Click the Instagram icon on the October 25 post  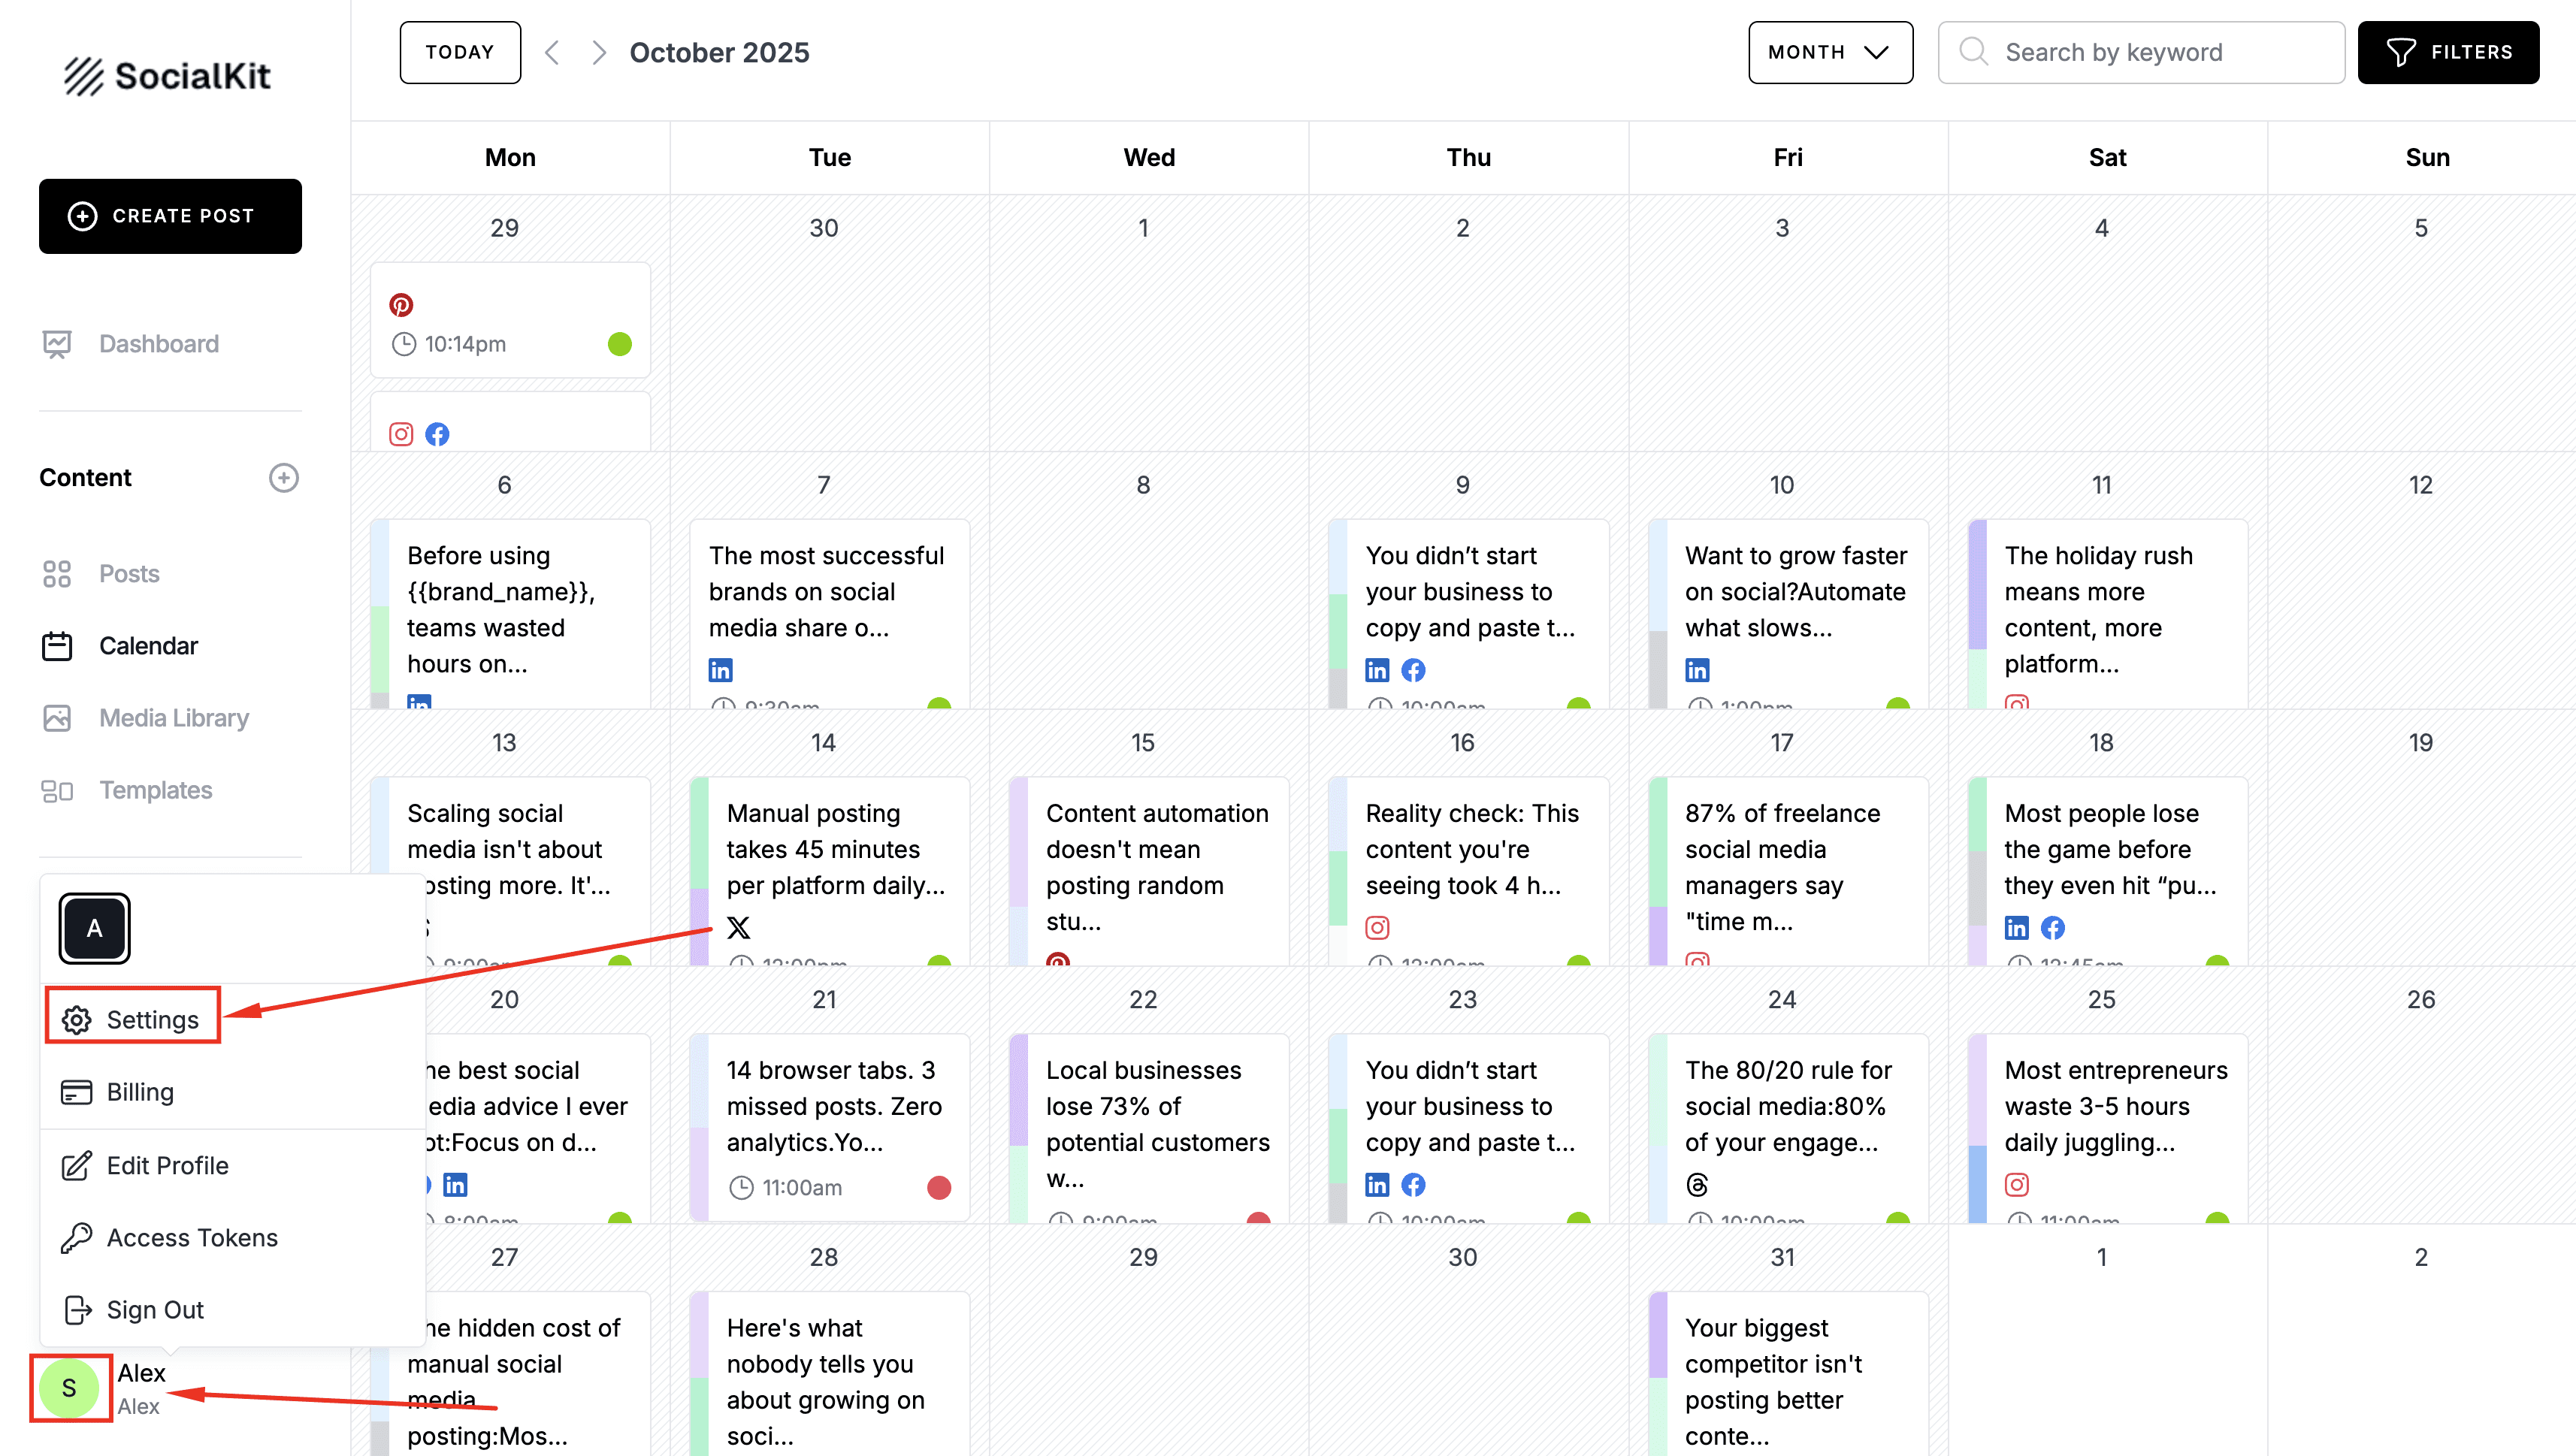[2017, 1185]
